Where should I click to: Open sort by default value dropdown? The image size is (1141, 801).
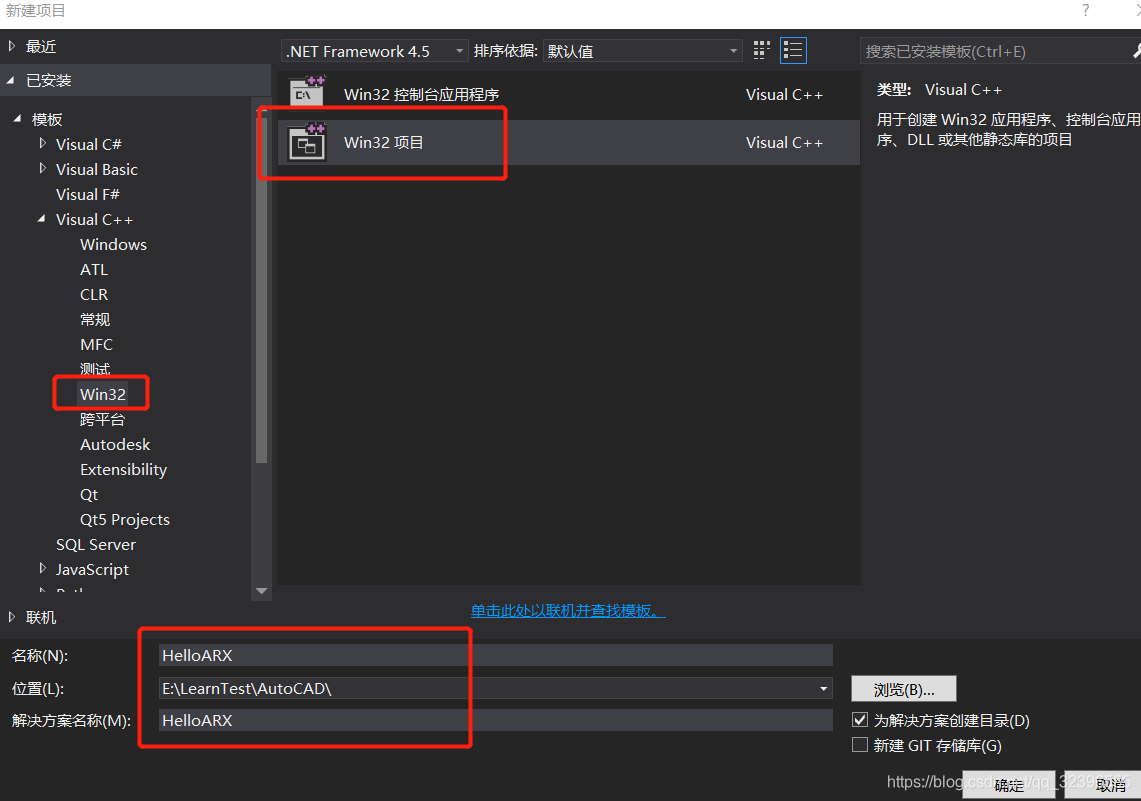click(x=643, y=51)
